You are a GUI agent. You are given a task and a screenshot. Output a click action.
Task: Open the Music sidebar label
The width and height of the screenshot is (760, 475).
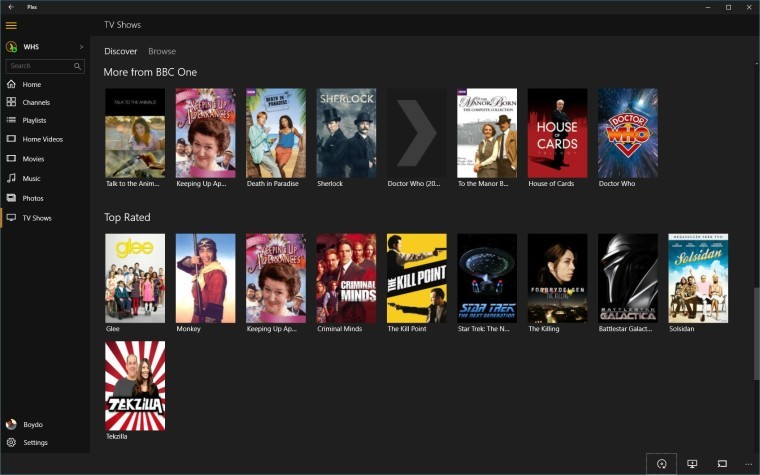[31, 178]
